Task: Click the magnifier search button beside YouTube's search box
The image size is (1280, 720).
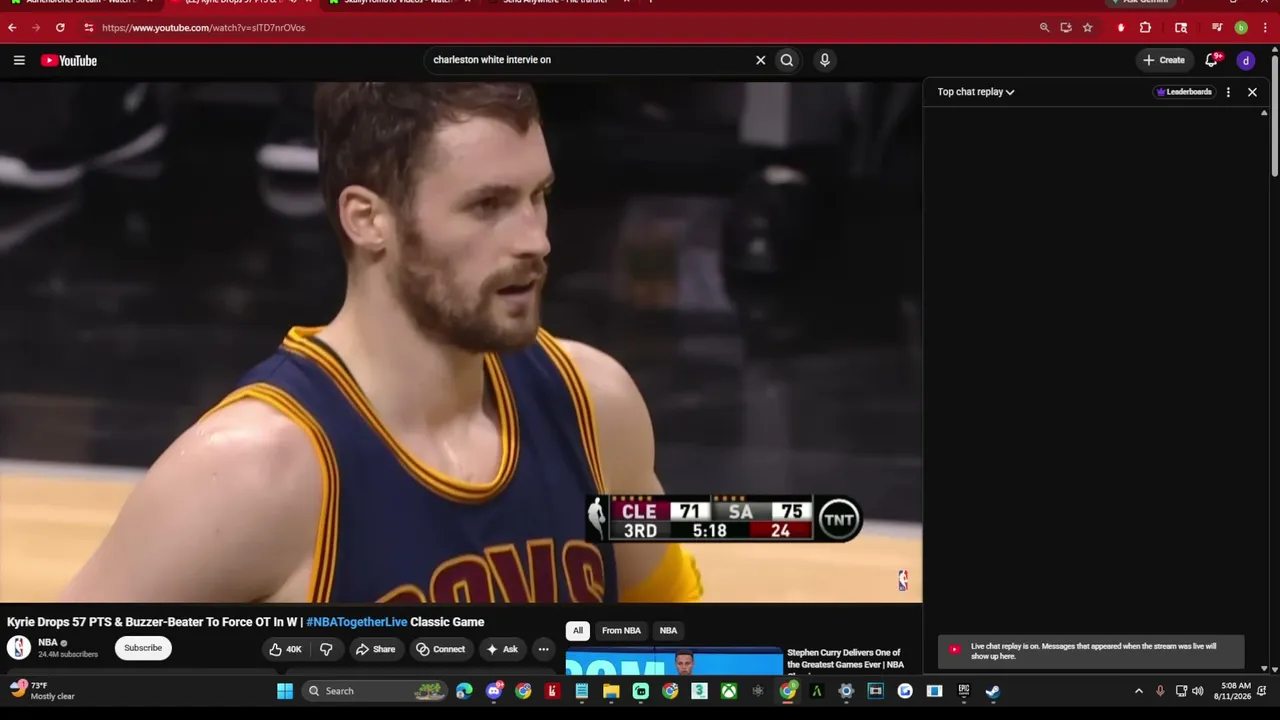Action: click(787, 60)
